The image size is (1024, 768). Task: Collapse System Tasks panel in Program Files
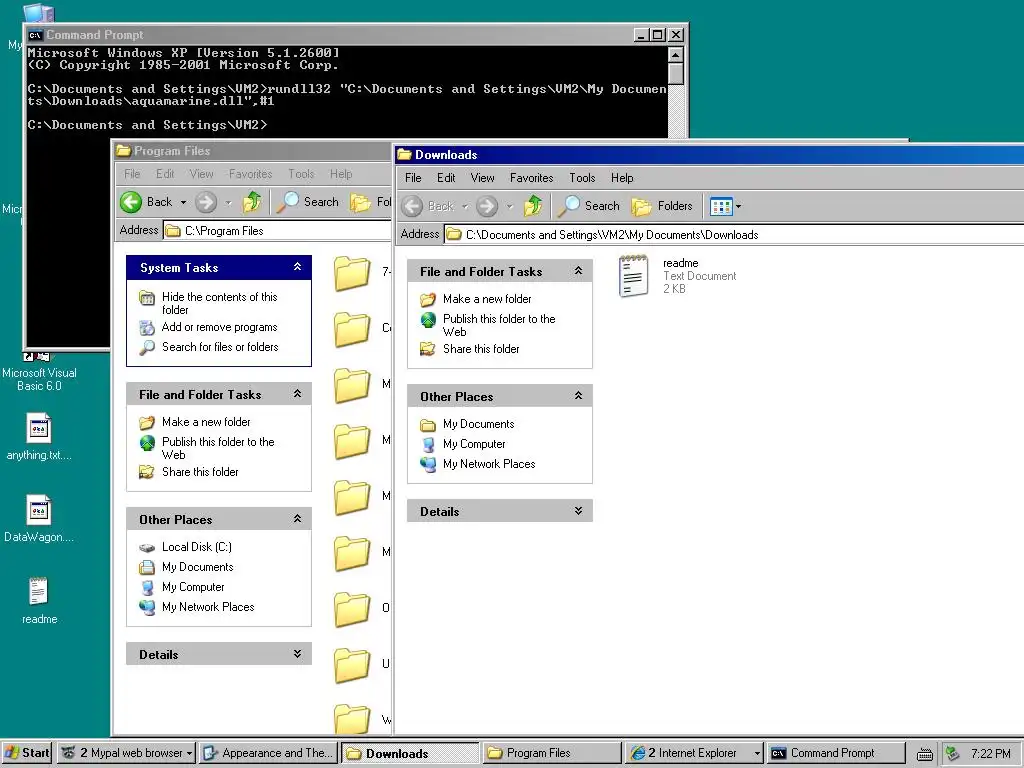(297, 267)
